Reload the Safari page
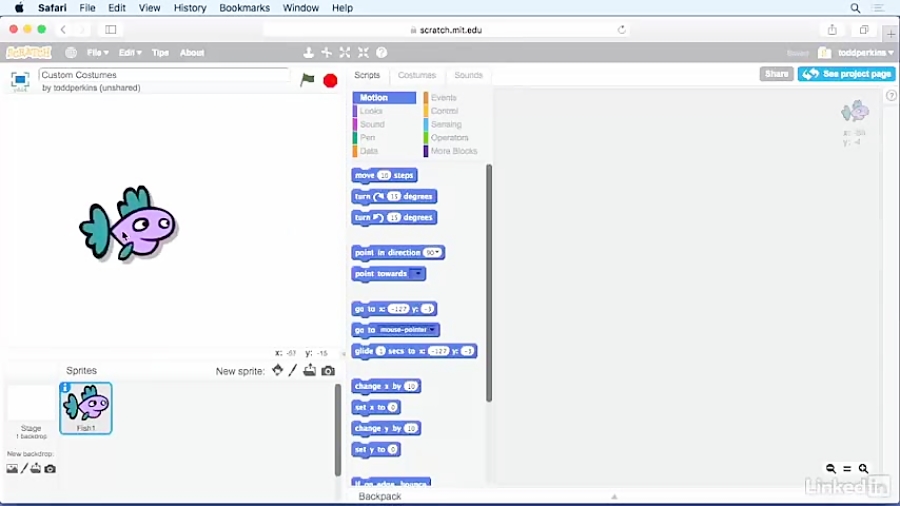Viewport: 900px width, 506px height. point(622,30)
